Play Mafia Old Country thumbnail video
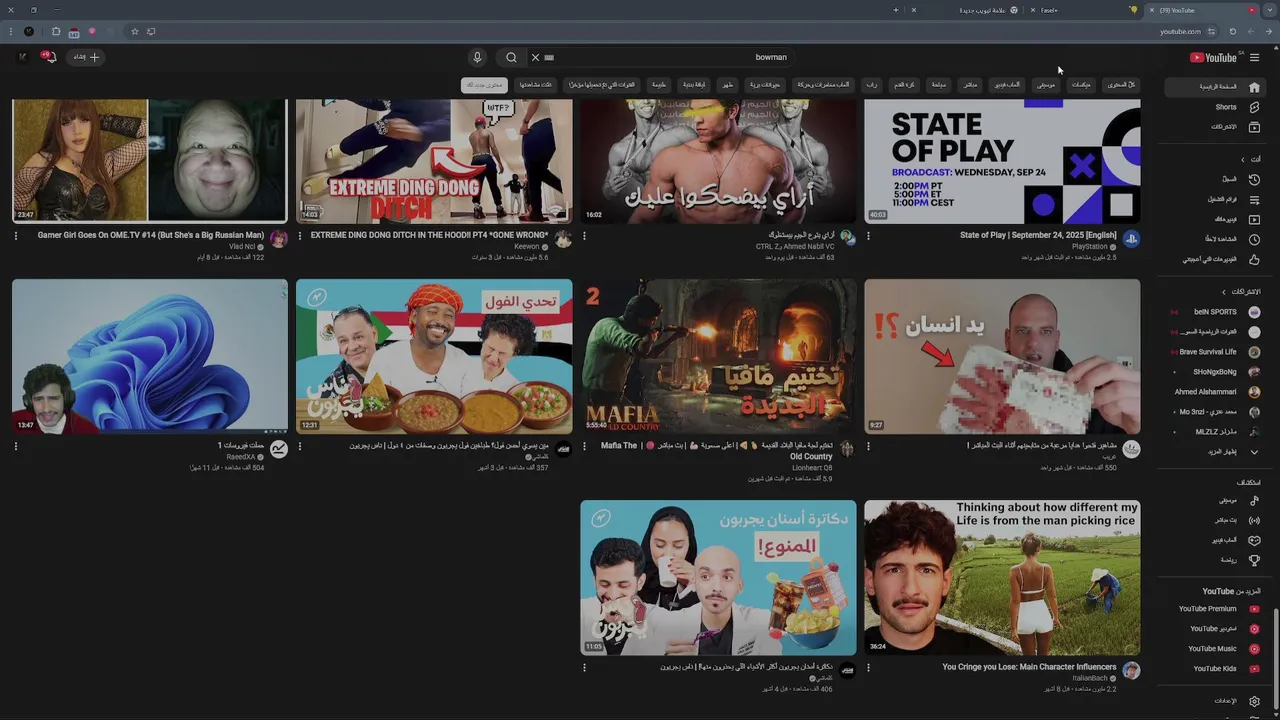Viewport: 1280px width, 720px height. click(718, 356)
